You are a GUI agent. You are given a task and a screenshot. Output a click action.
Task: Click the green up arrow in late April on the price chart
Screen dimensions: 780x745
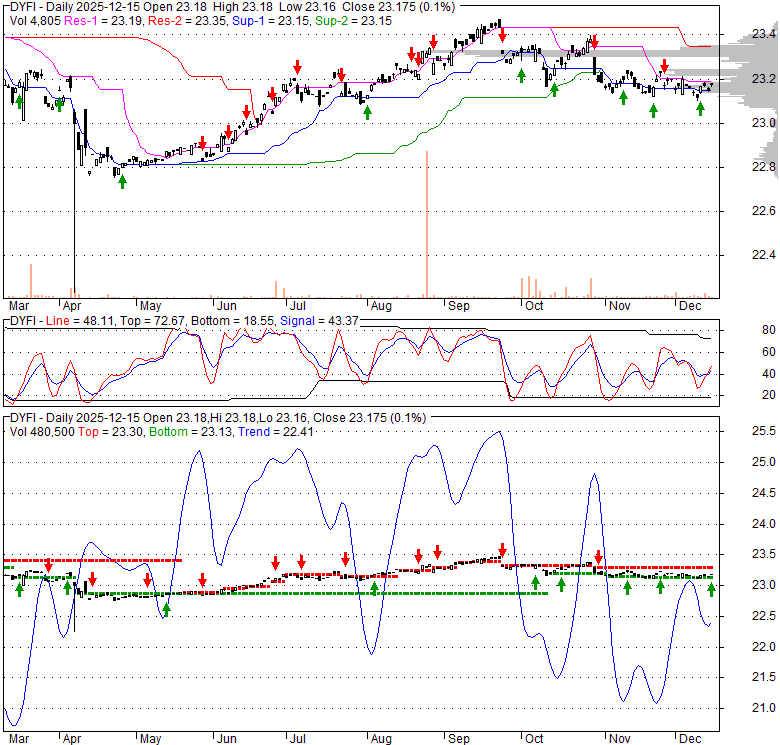(122, 180)
